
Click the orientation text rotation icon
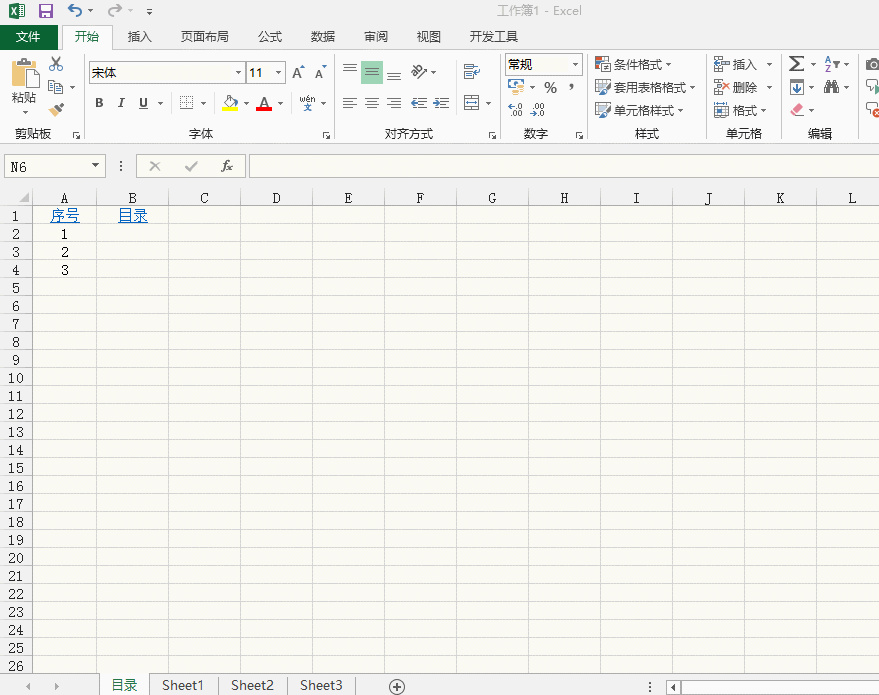pyautogui.click(x=419, y=71)
